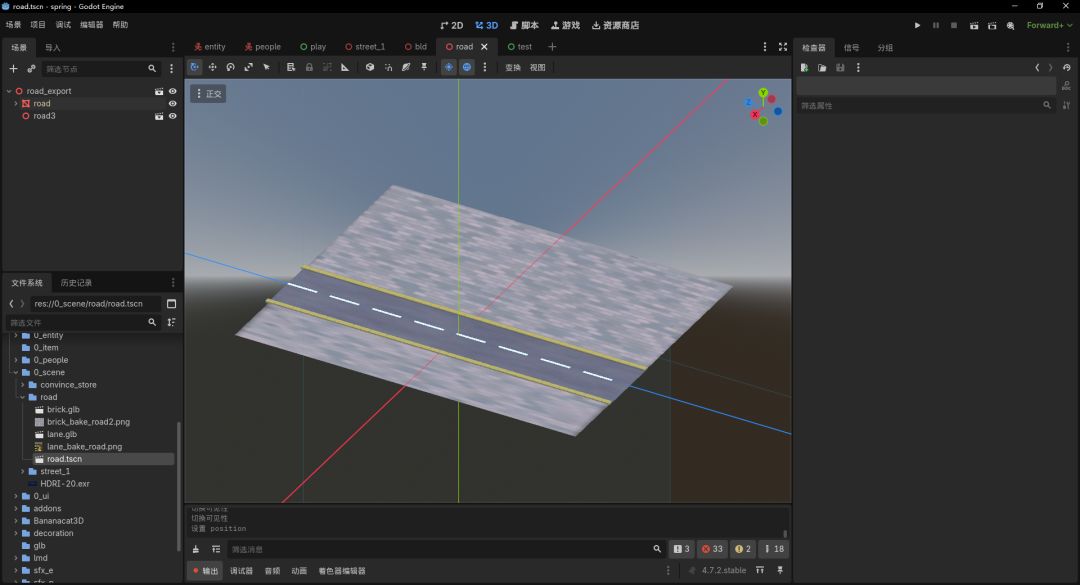1080x585 pixels.
Task: Toggle error messages filter showing 33
Action: [712, 549]
